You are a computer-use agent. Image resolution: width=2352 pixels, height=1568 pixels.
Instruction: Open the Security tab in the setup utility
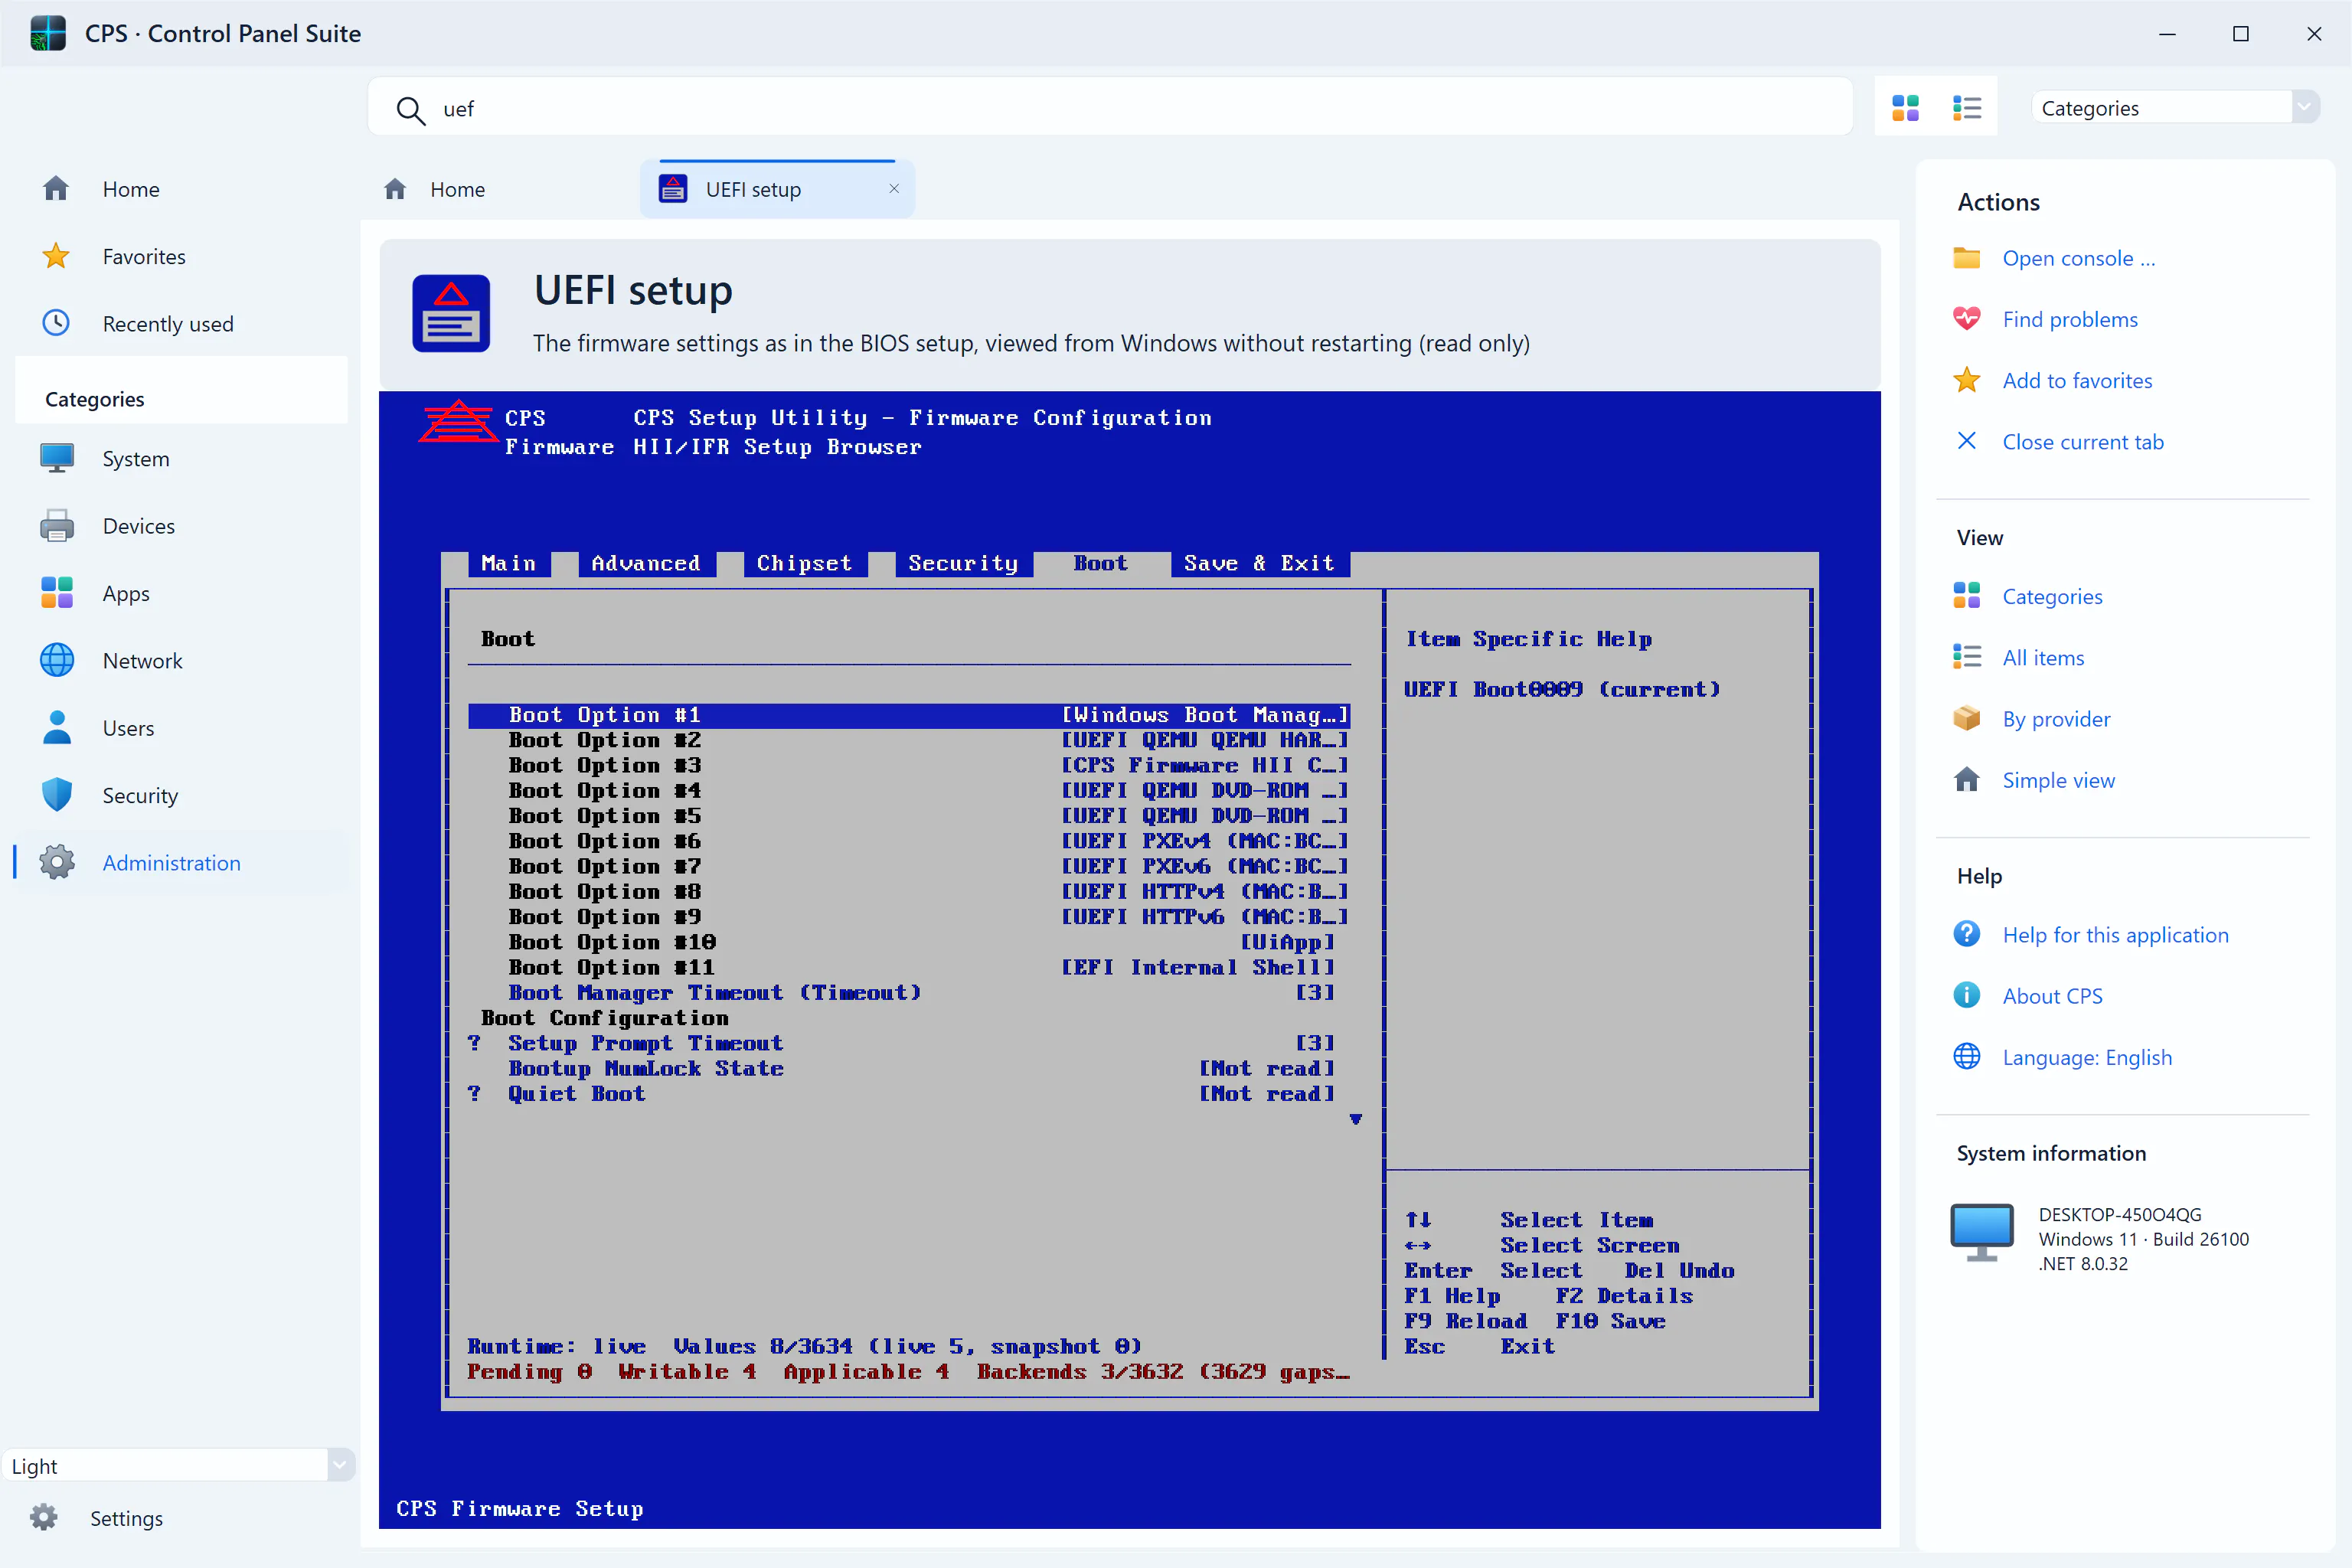pyautogui.click(x=963, y=564)
